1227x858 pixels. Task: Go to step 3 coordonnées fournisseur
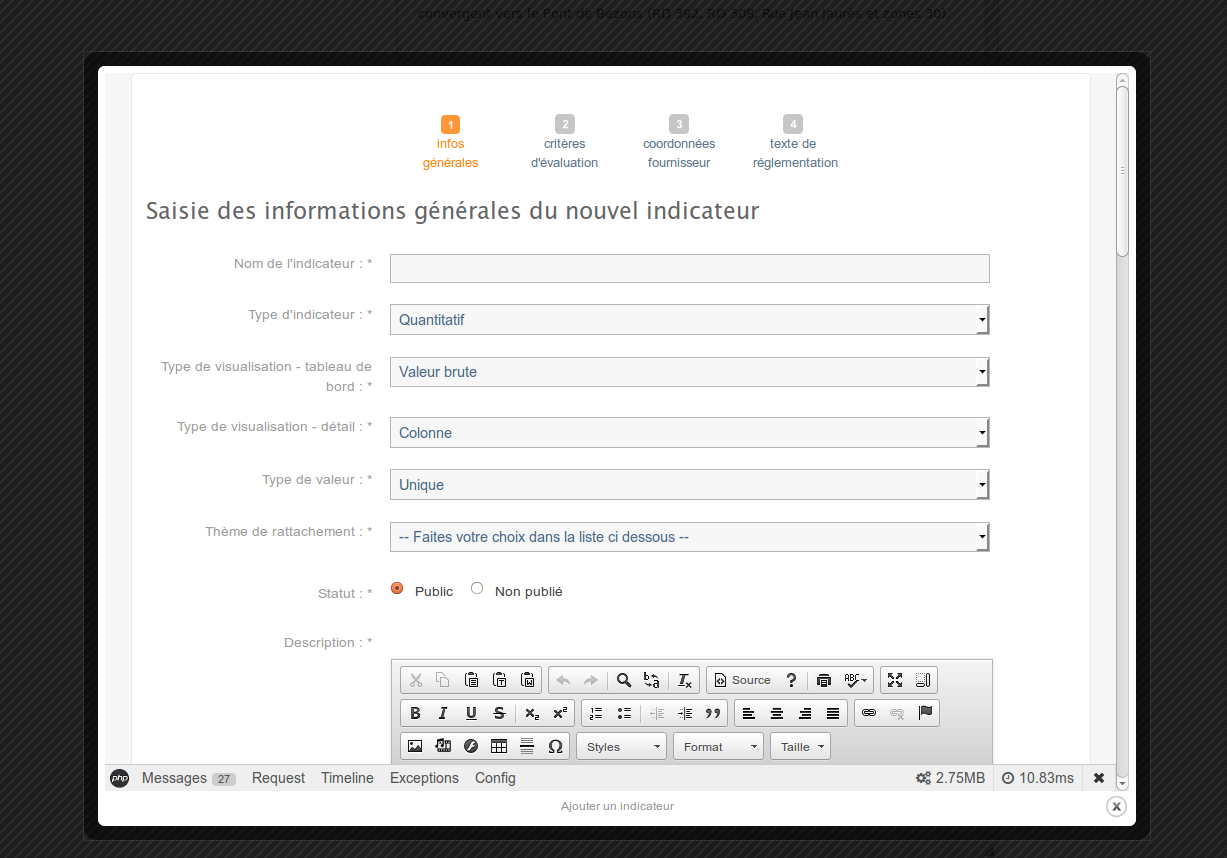click(x=679, y=143)
